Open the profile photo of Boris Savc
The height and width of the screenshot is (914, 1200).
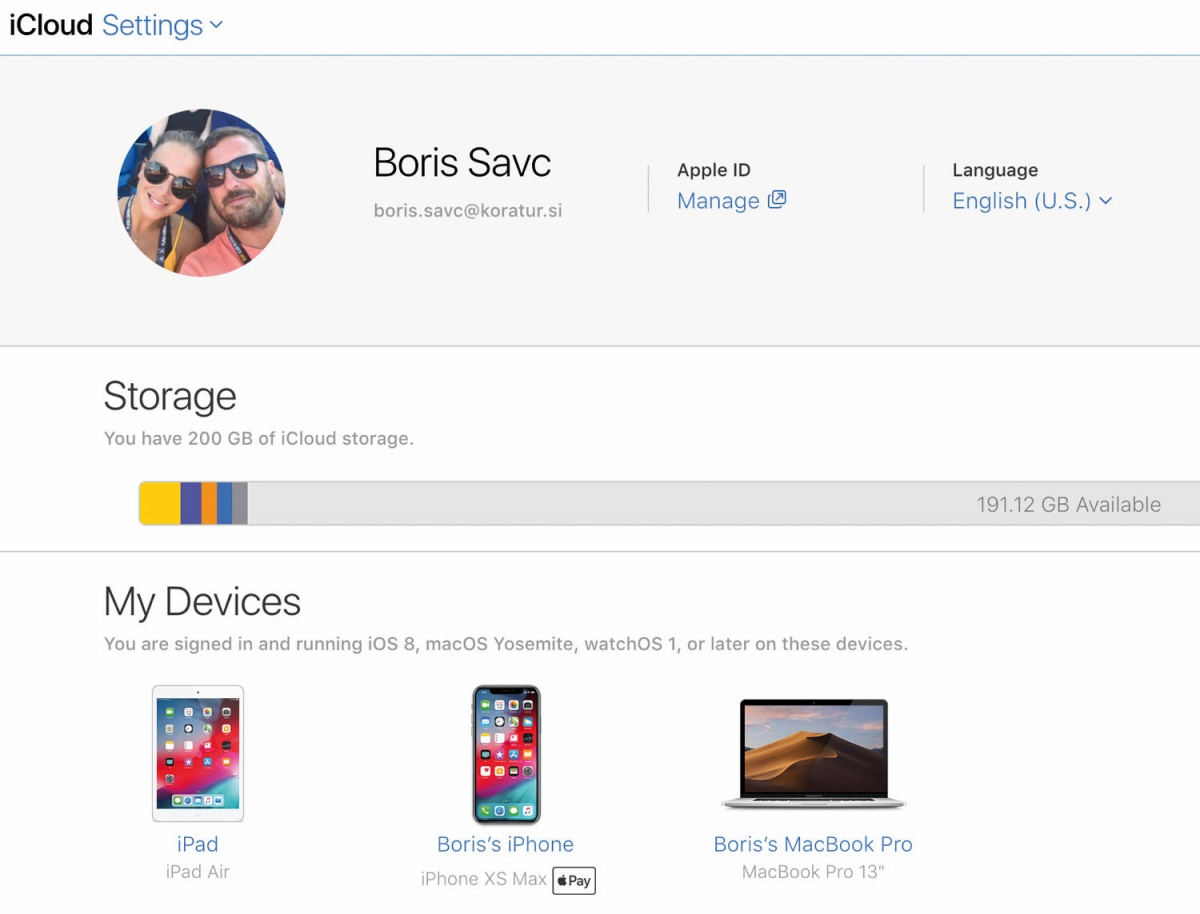(x=201, y=193)
